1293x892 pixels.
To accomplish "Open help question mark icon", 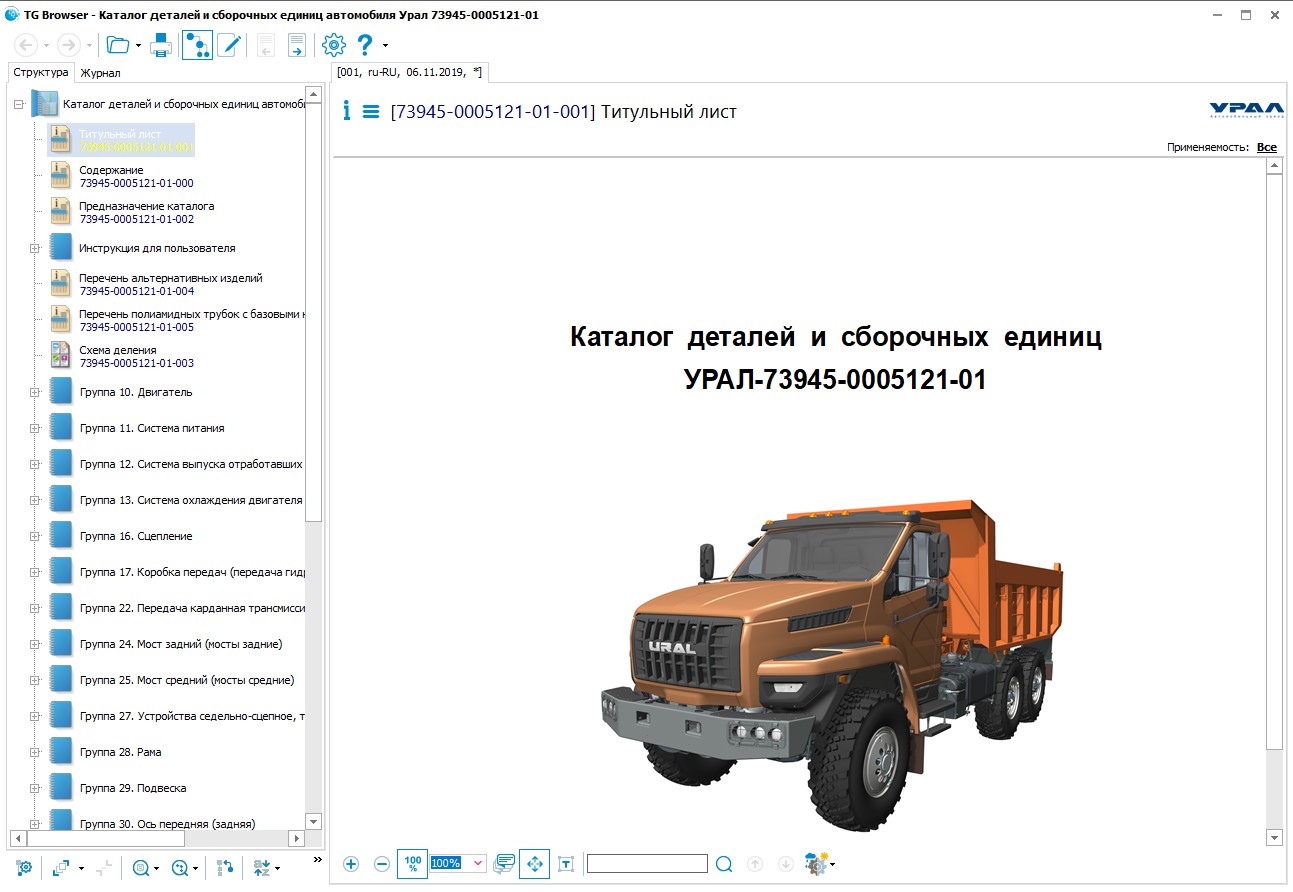I will click(x=365, y=45).
